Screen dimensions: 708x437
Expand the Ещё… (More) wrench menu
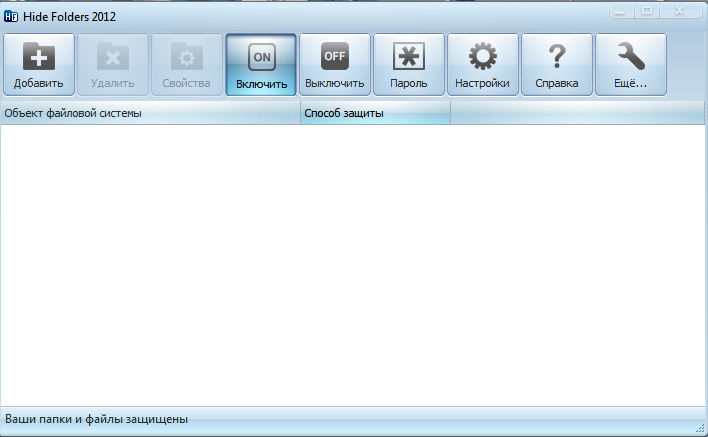(631, 65)
